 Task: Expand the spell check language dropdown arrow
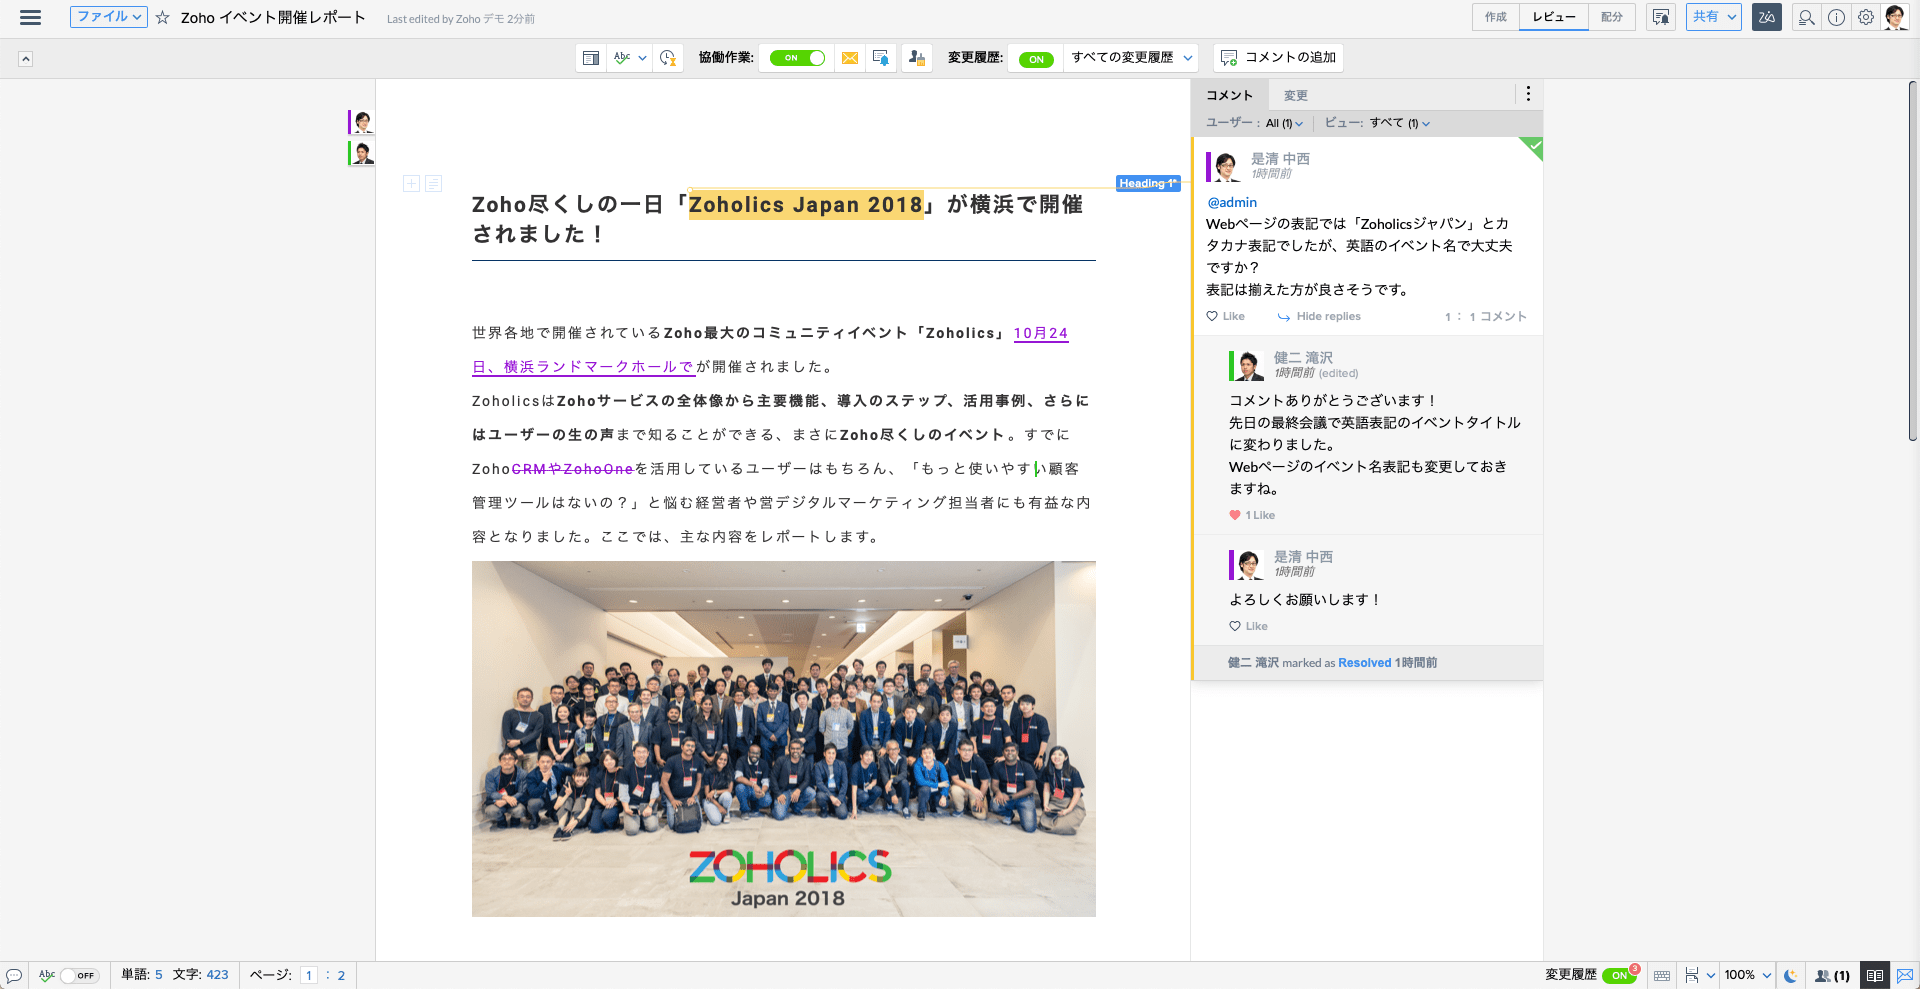[x=642, y=58]
